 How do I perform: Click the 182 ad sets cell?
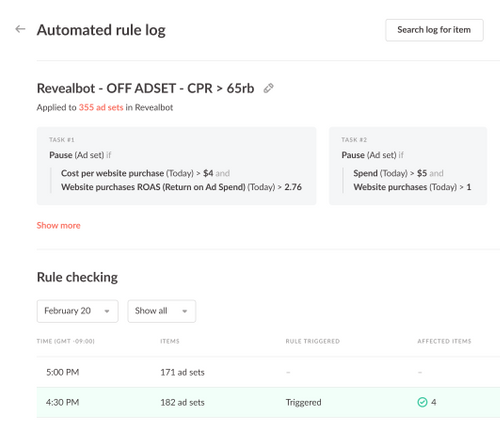[x=182, y=402]
